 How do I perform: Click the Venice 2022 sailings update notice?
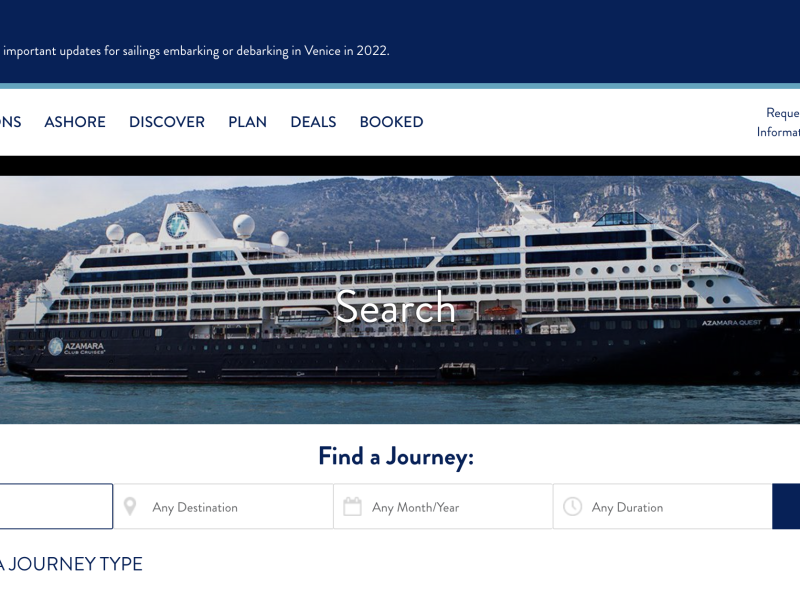195,51
